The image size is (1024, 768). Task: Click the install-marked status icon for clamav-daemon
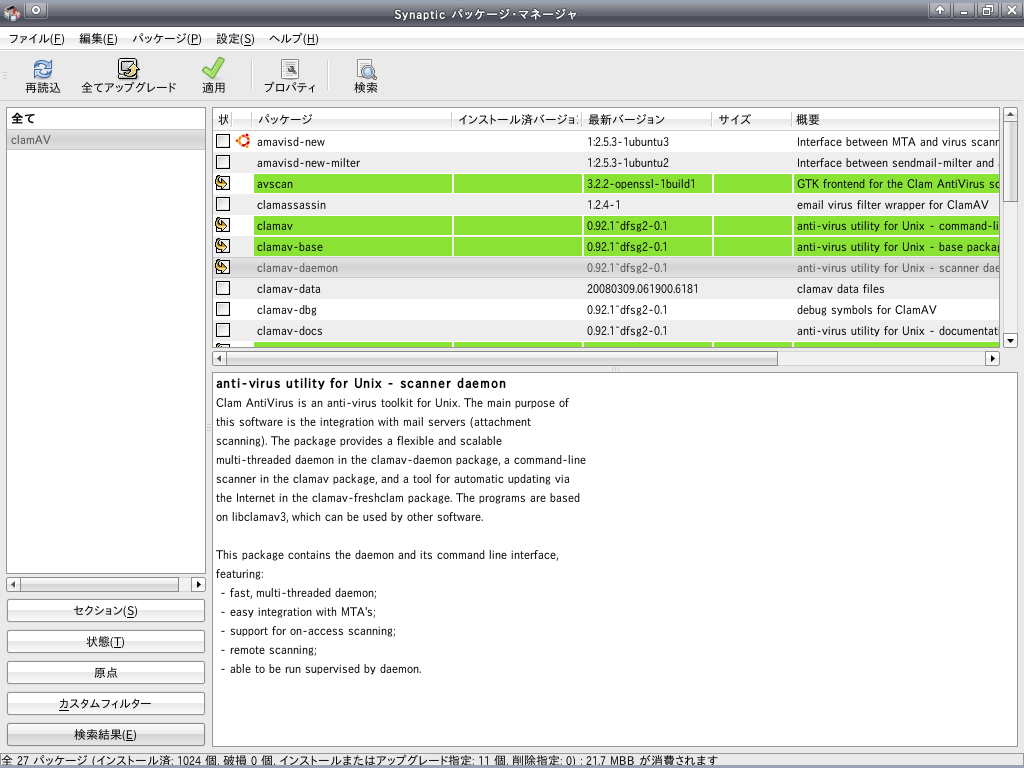click(223, 267)
